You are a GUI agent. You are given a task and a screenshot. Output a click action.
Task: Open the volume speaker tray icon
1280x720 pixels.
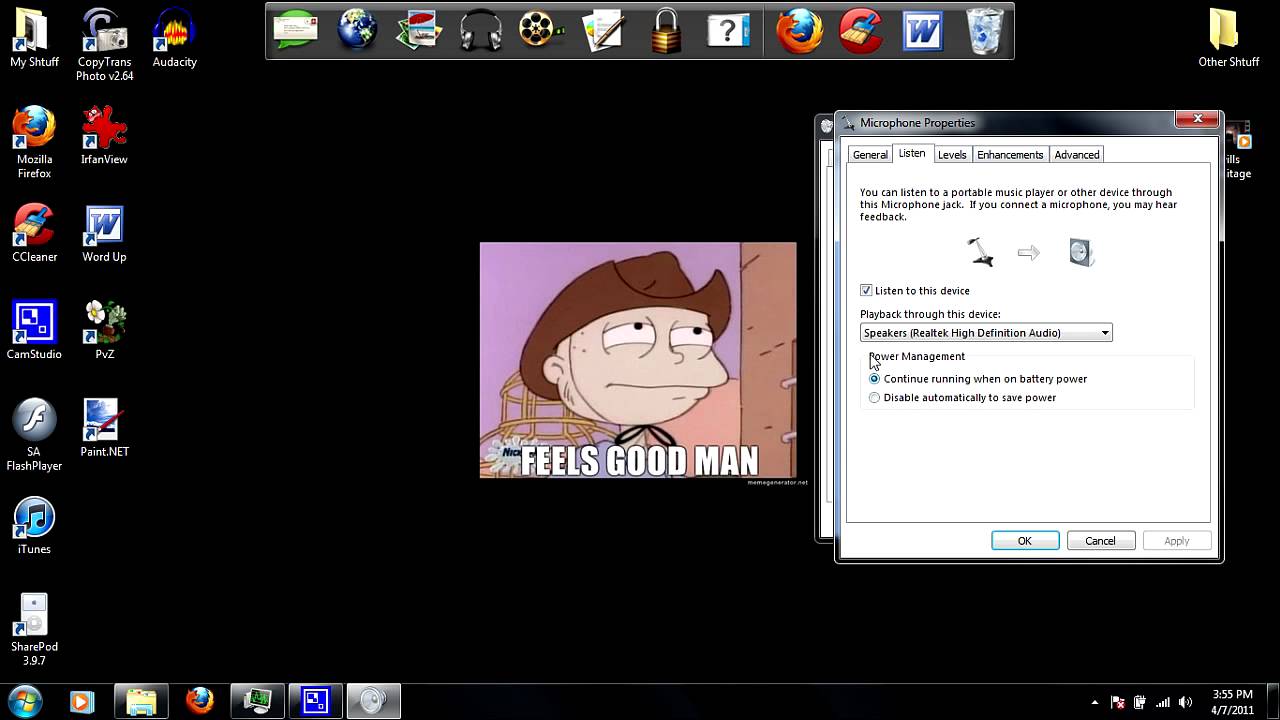point(1186,702)
